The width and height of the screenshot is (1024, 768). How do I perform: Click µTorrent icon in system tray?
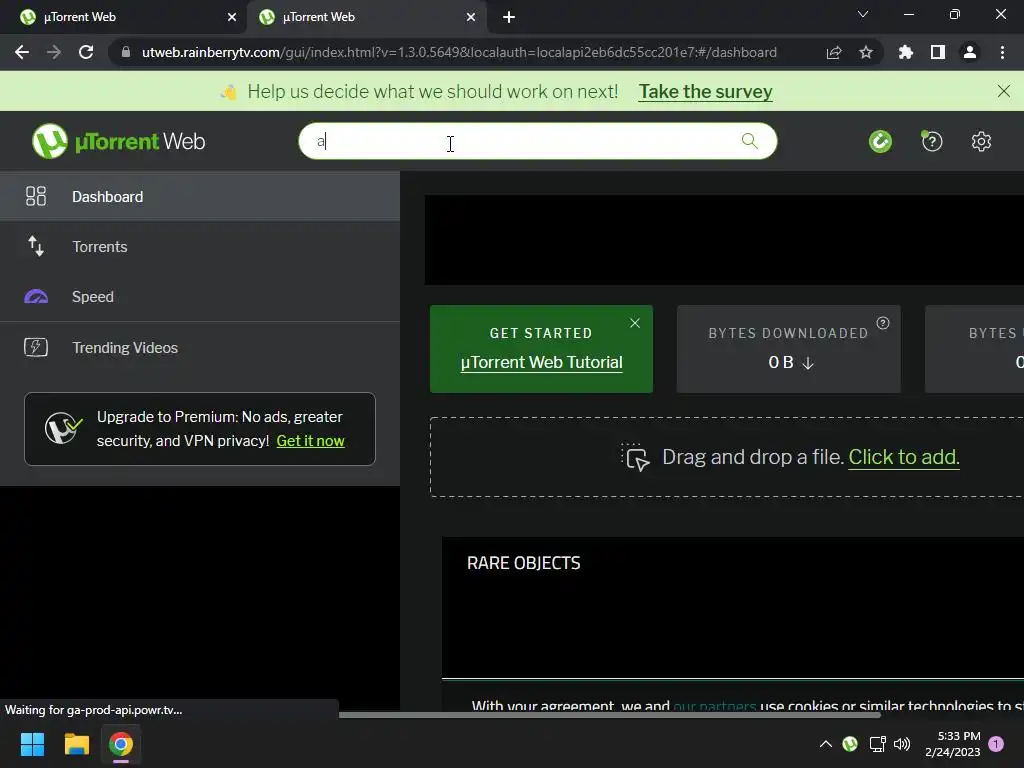[850, 744]
